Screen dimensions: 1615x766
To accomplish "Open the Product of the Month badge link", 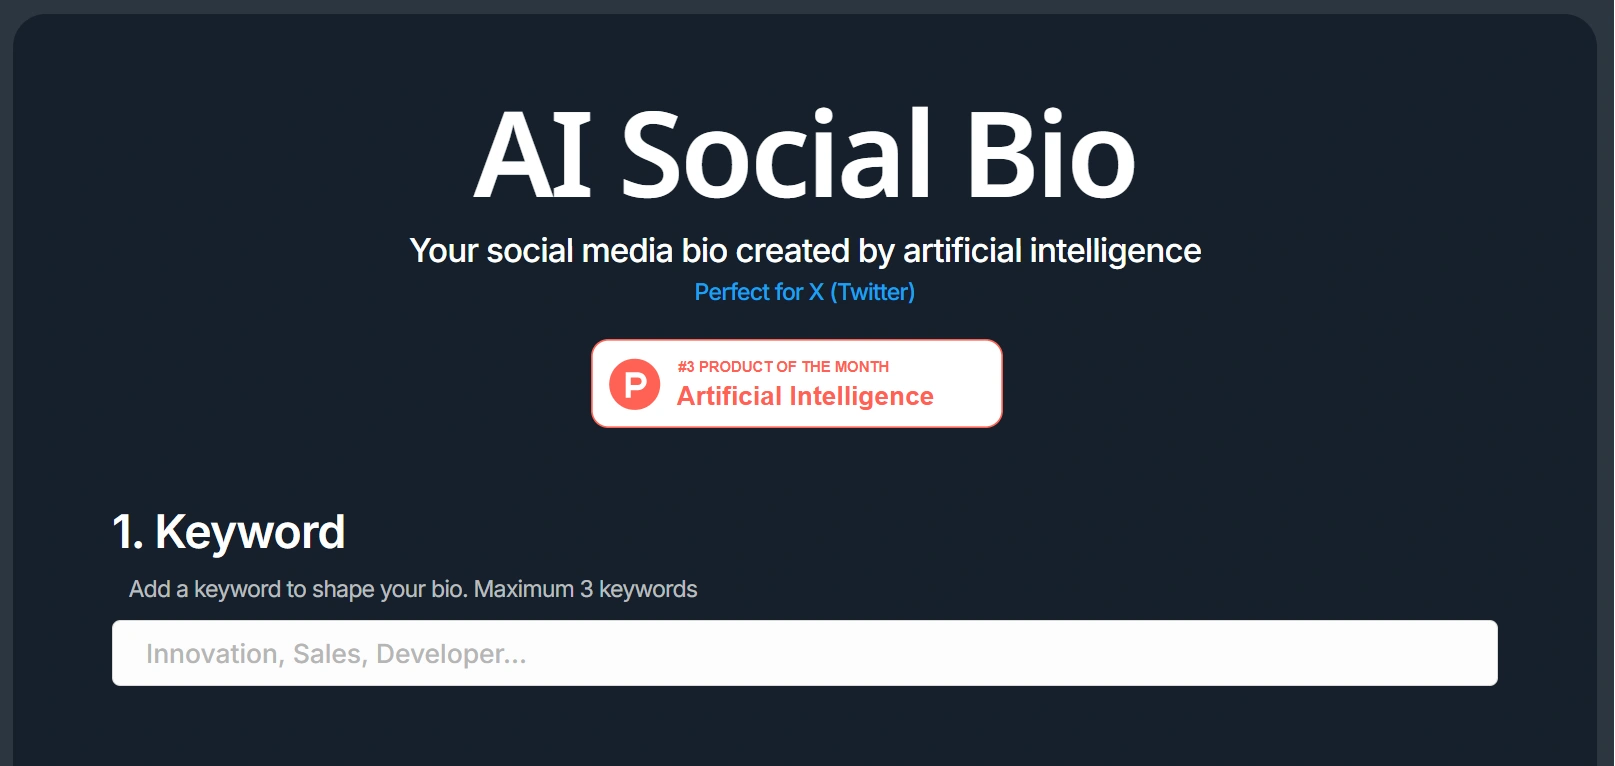I will click(797, 383).
